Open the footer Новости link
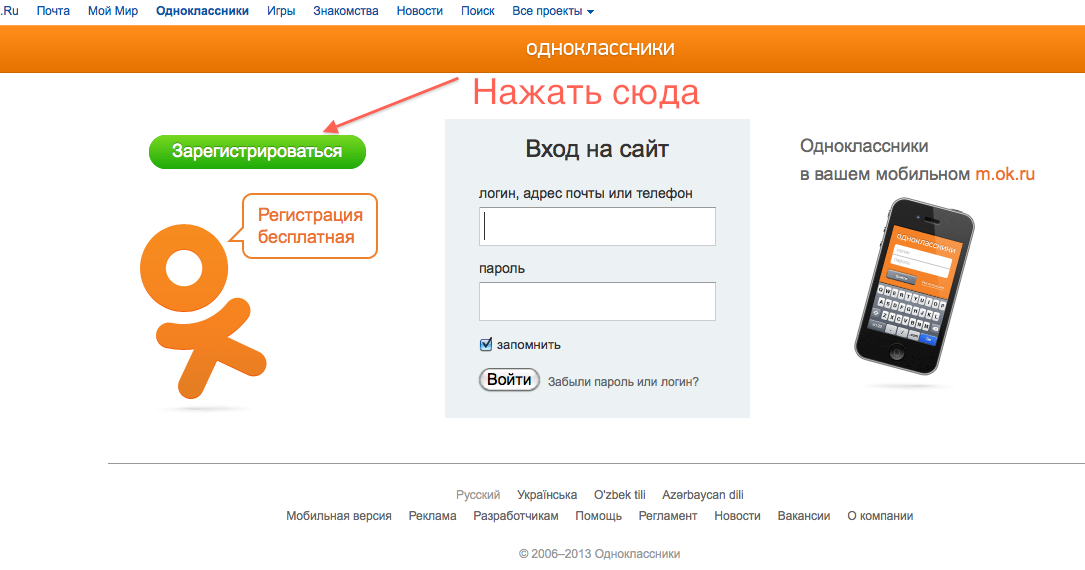This screenshot has height=570, width=1085. [737, 516]
